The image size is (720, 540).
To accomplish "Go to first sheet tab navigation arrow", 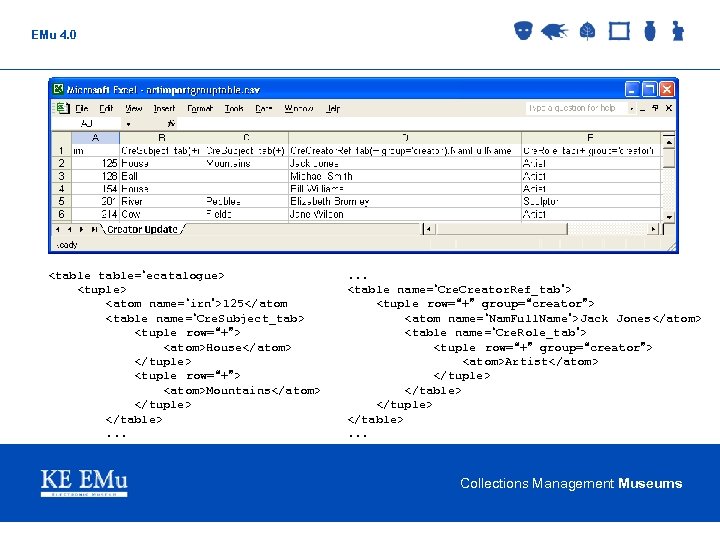I will coord(58,229).
